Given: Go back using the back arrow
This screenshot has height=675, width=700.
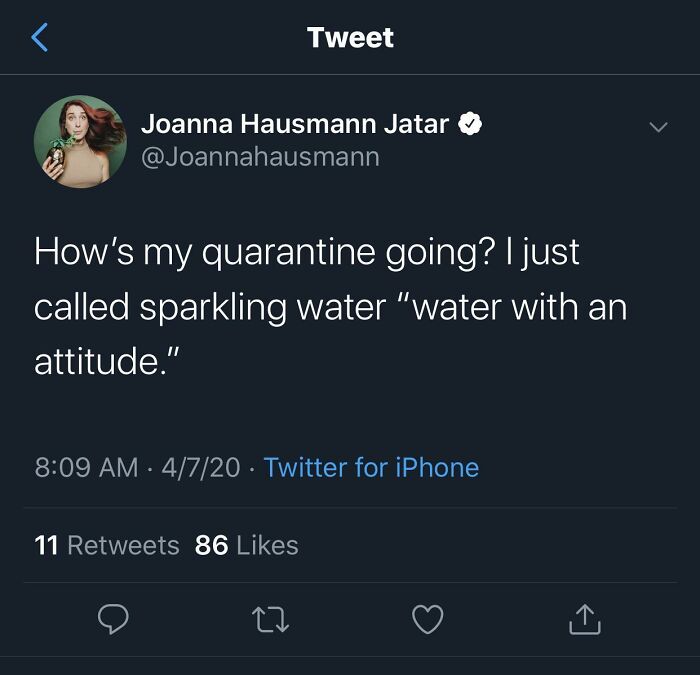Looking at the screenshot, I should (x=40, y=38).
